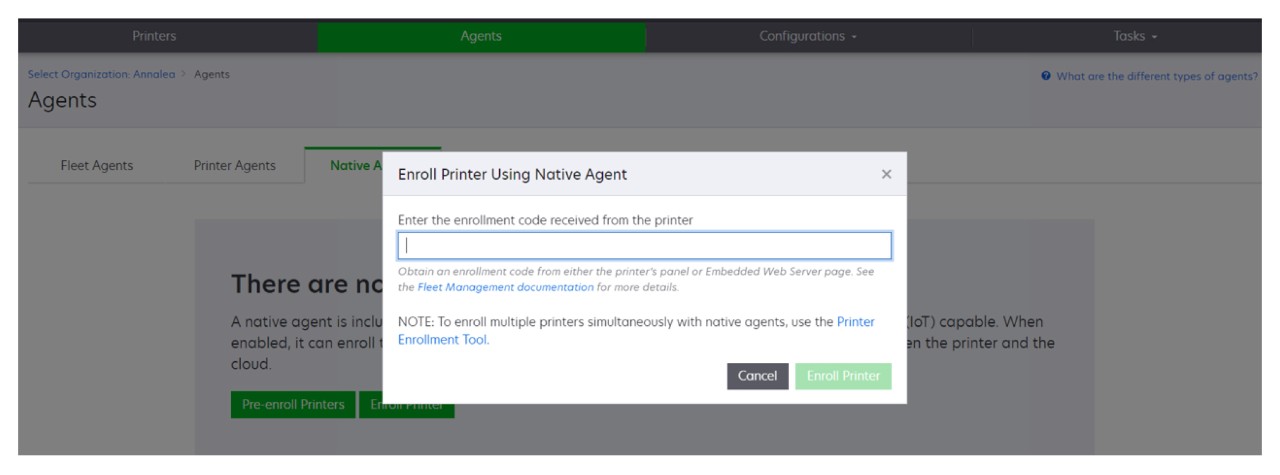Go to the Printers navigation tab

[153, 37]
